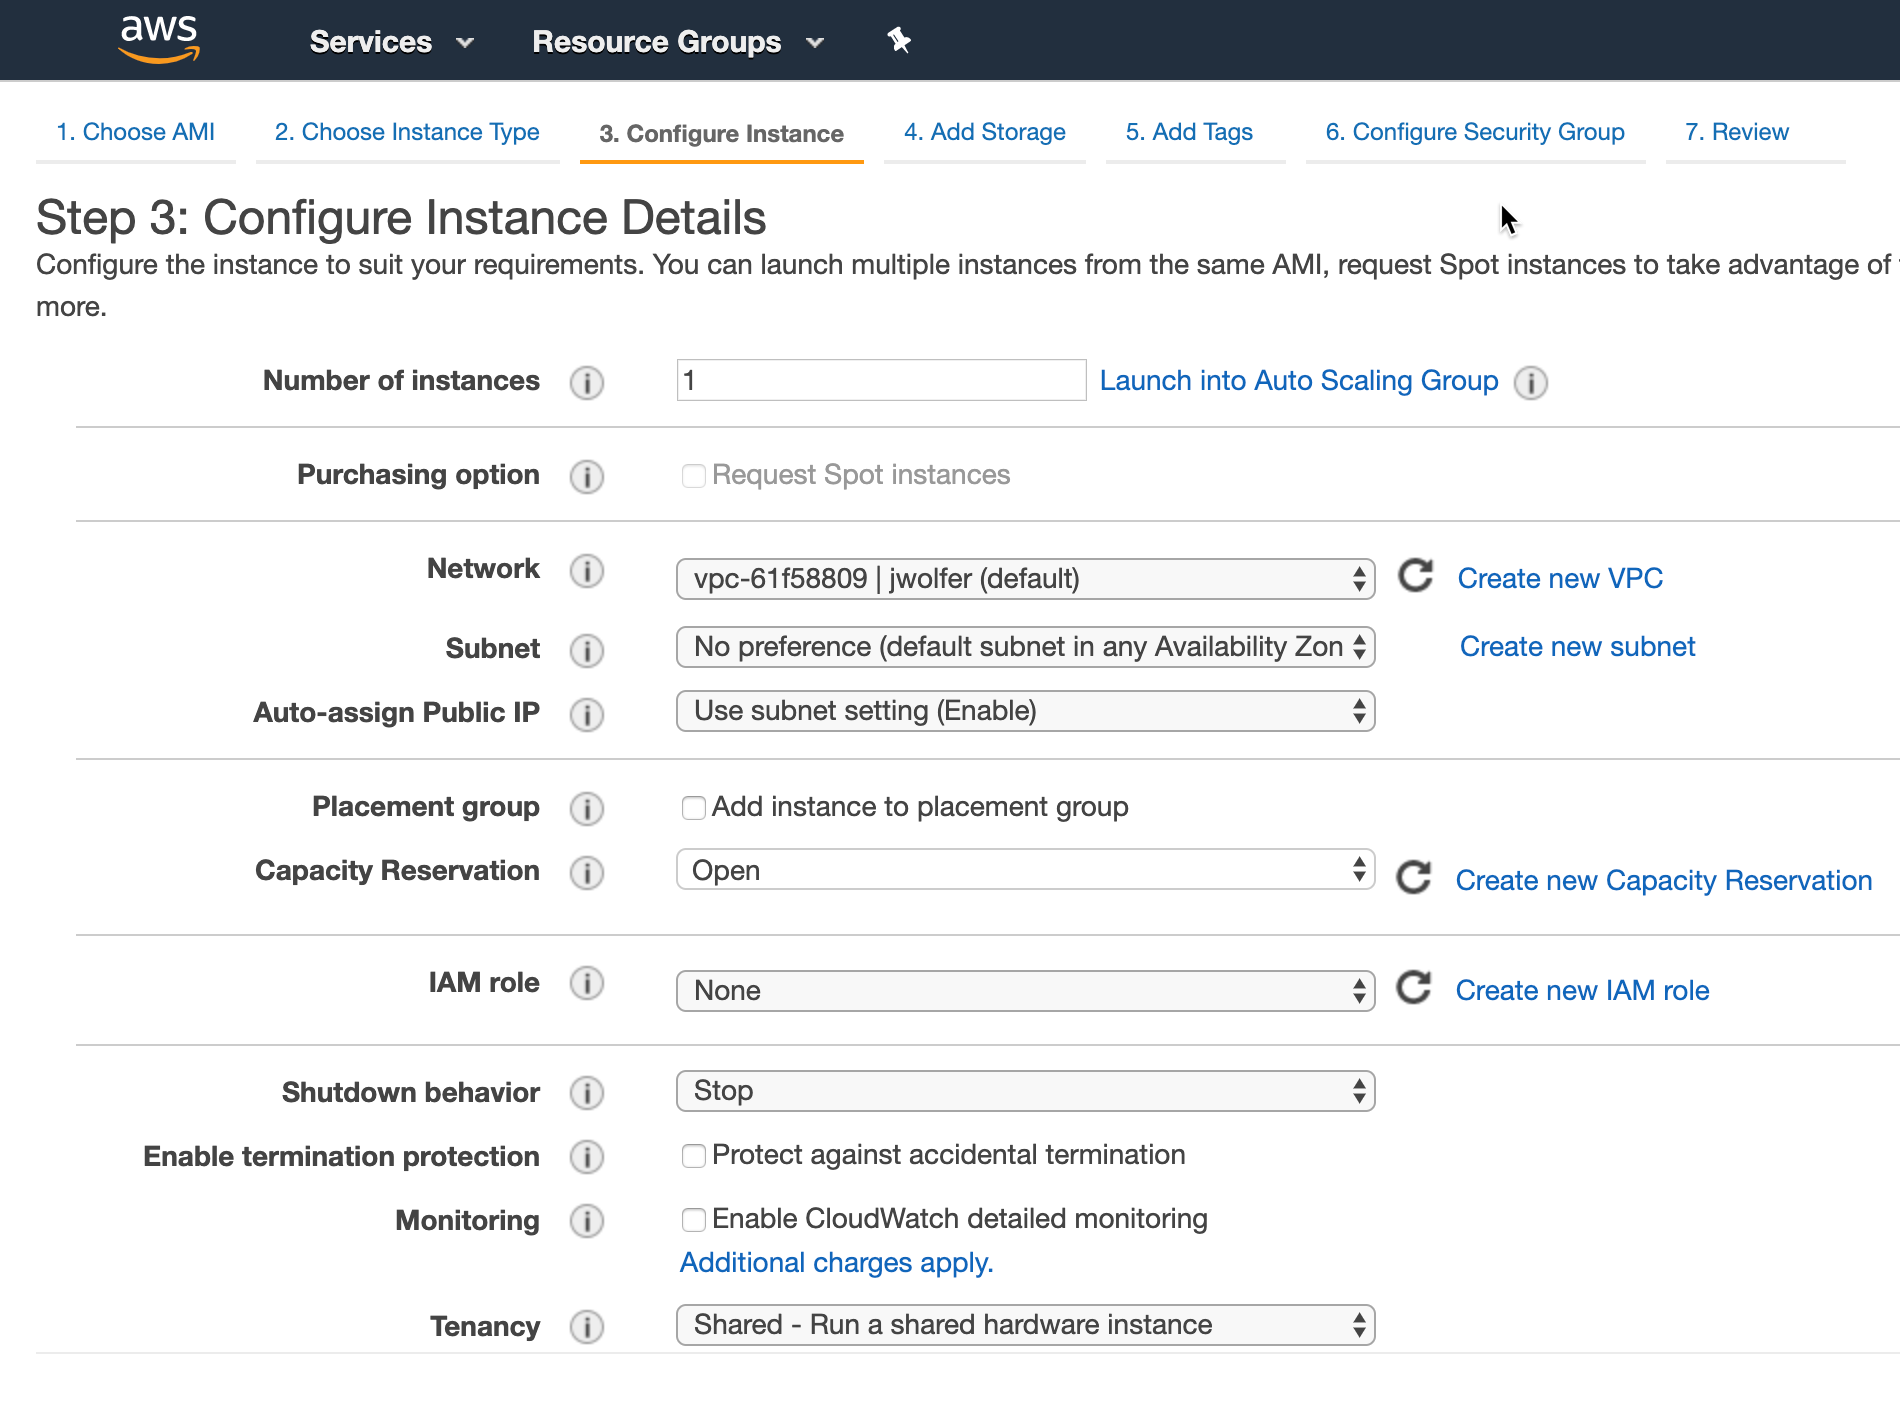The height and width of the screenshot is (1406, 1900).
Task: Open info icon for Network
Action: [587, 571]
